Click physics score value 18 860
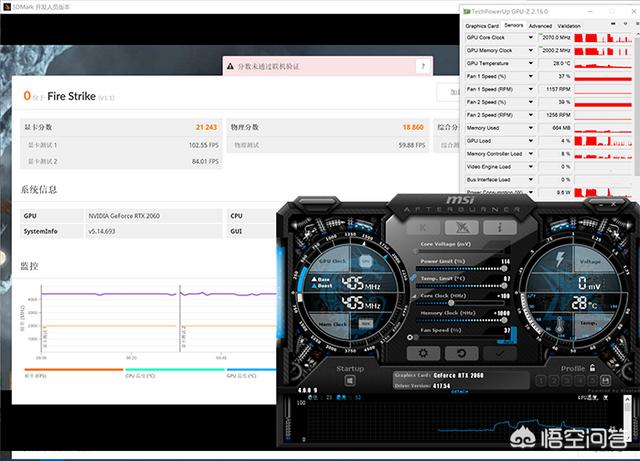 pos(413,127)
